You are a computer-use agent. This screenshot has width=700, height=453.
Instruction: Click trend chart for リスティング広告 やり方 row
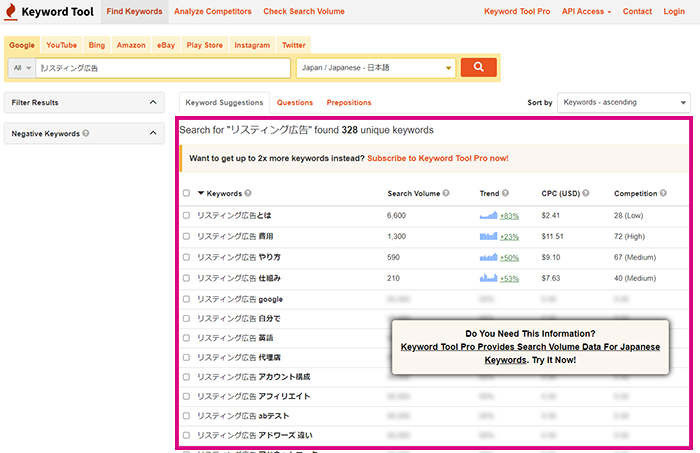point(488,258)
